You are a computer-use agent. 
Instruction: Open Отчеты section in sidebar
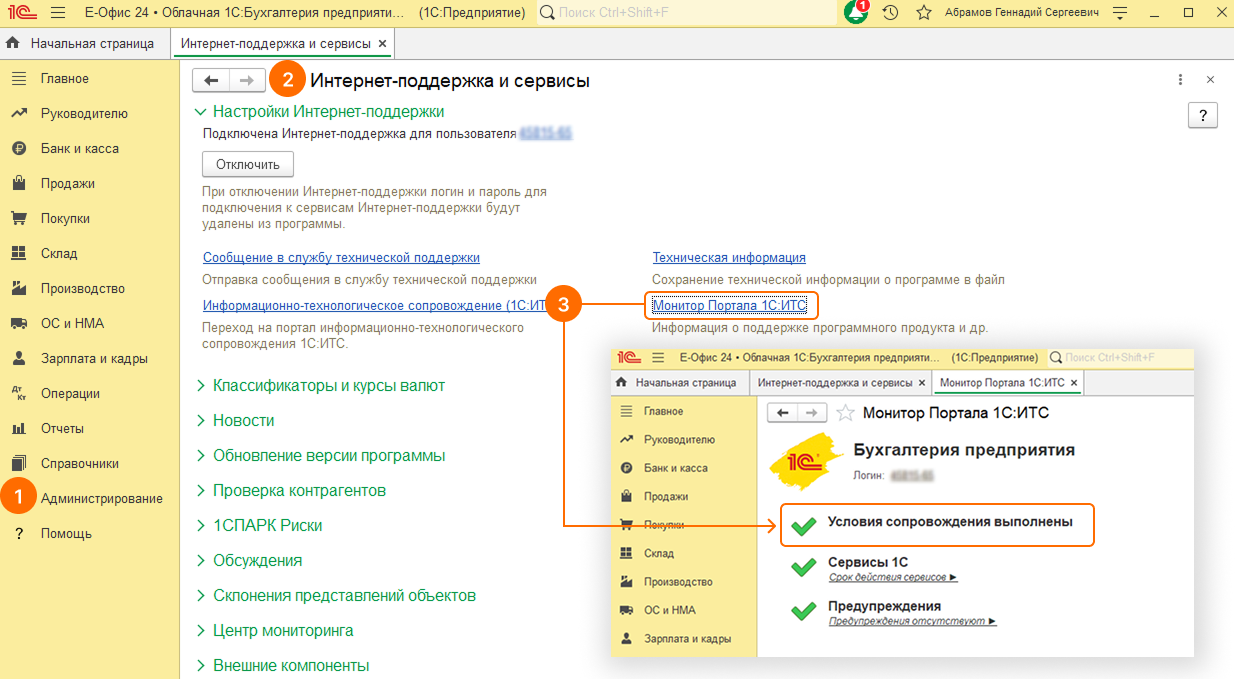click(x=62, y=429)
